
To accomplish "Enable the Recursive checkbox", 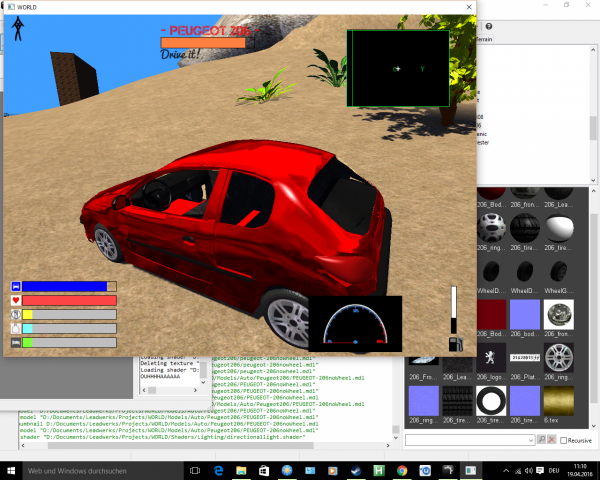I will point(564,440).
